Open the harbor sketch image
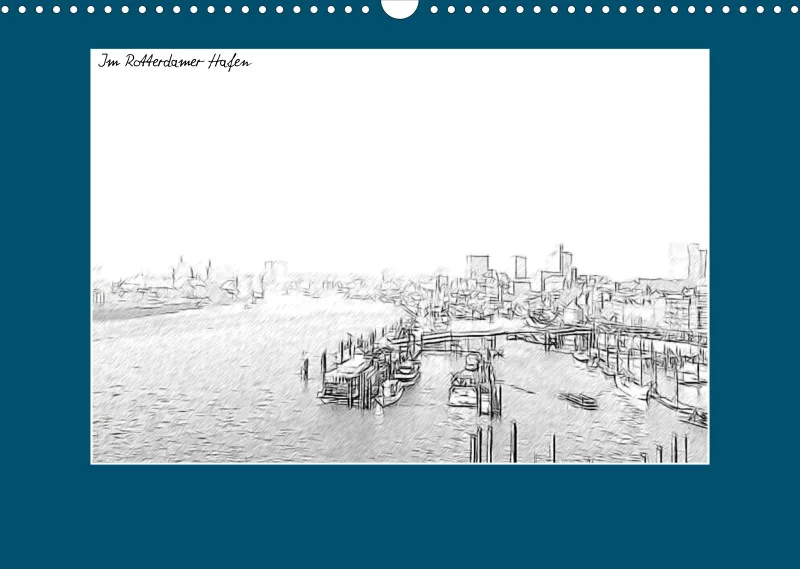 pos(400,256)
